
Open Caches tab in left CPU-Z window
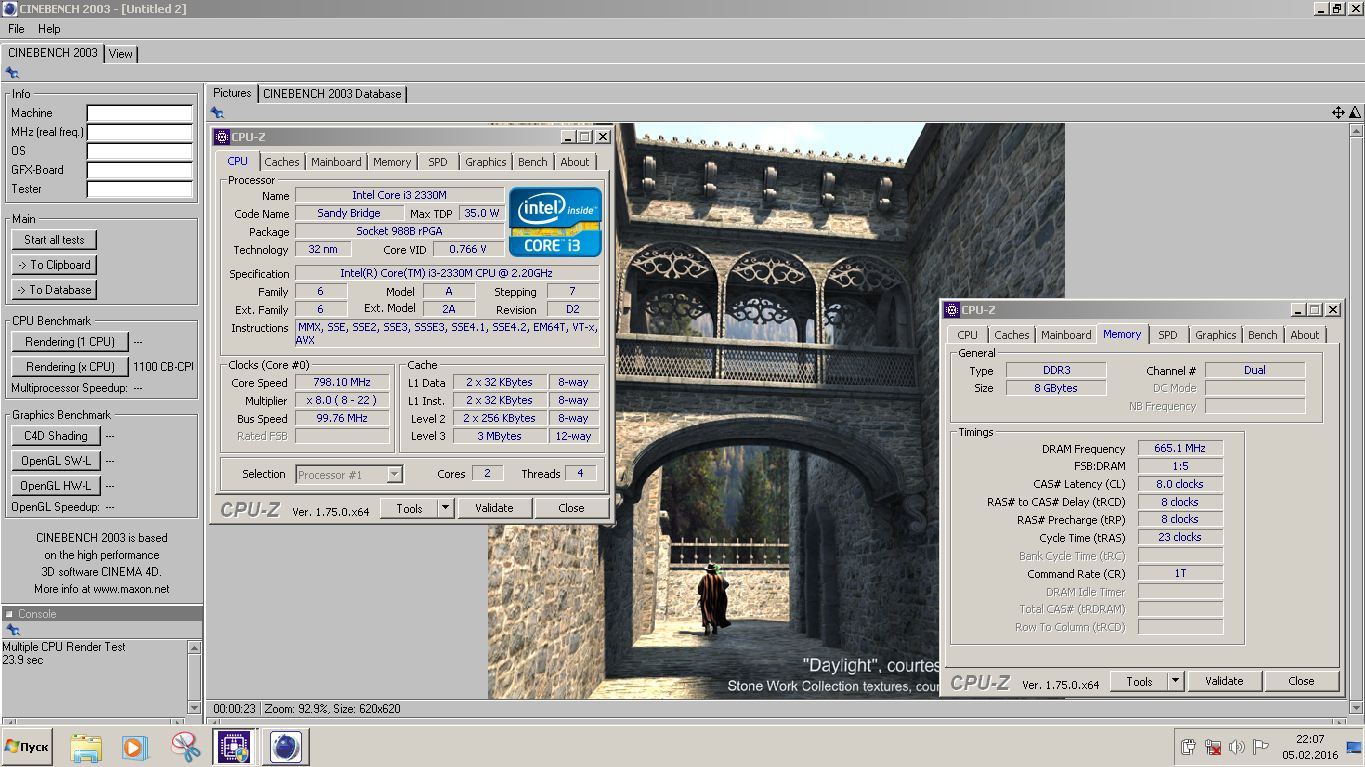pos(282,162)
